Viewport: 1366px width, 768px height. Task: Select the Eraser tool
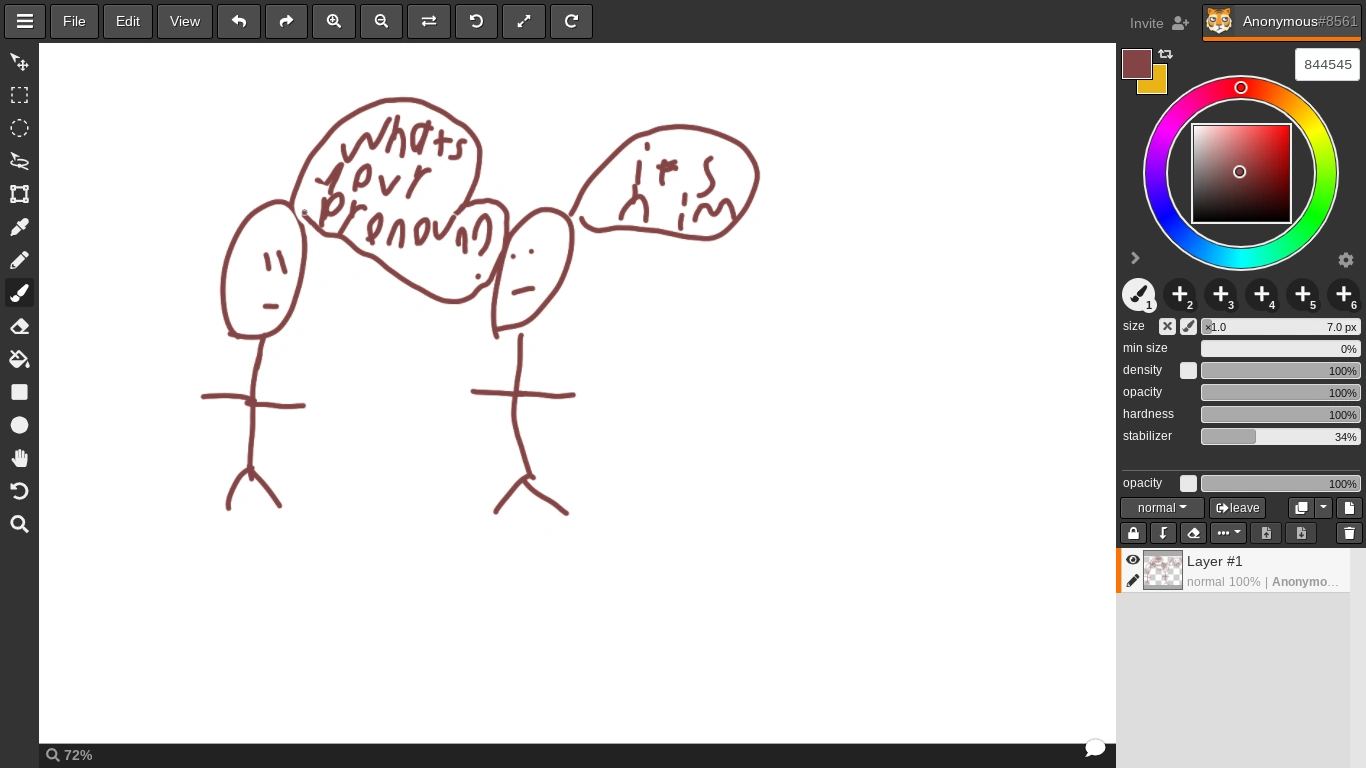19,326
